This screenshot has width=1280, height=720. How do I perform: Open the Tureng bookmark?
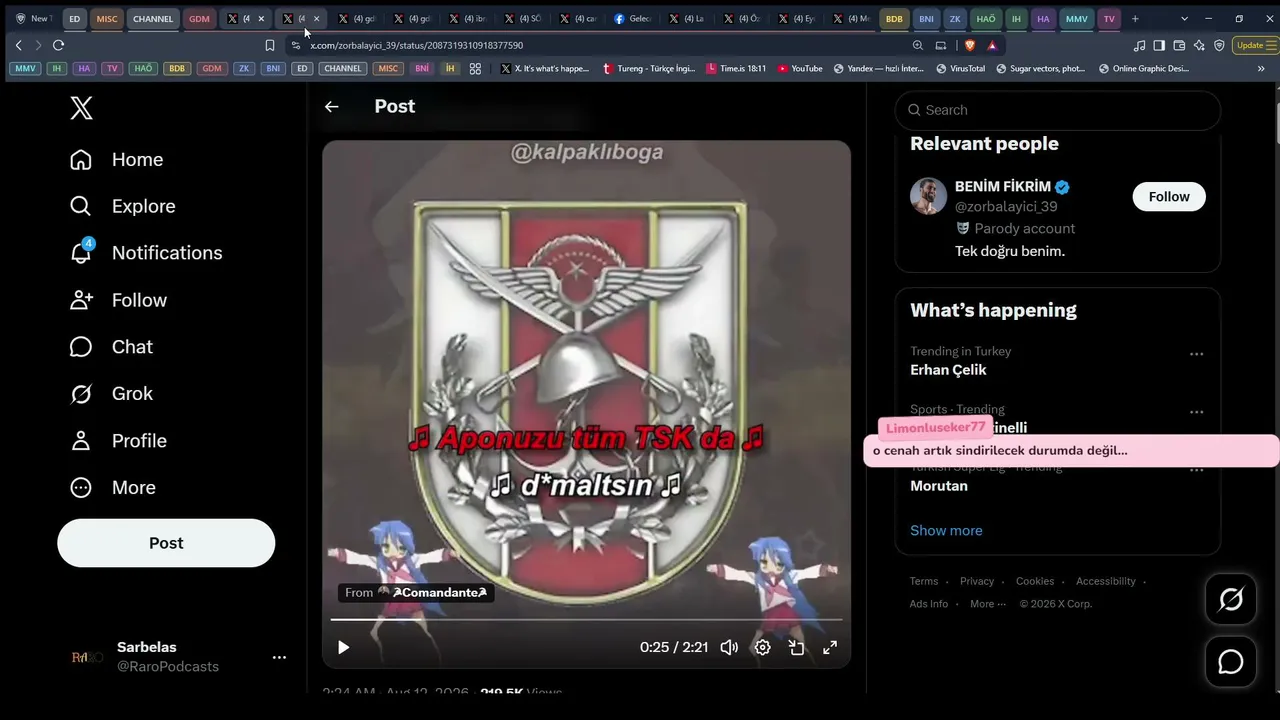649,69
